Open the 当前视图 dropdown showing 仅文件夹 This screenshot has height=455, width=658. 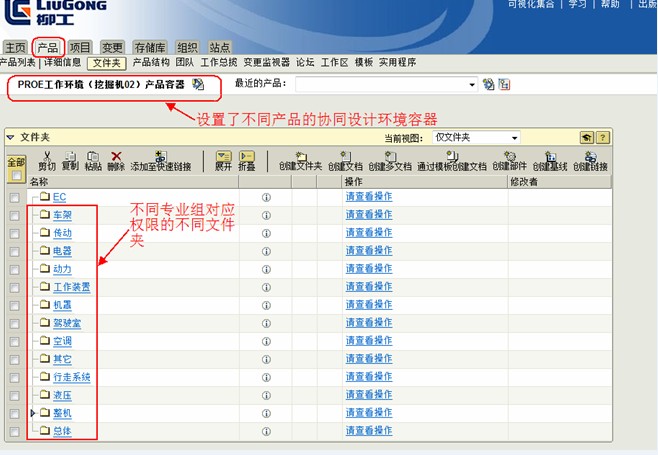coord(476,137)
